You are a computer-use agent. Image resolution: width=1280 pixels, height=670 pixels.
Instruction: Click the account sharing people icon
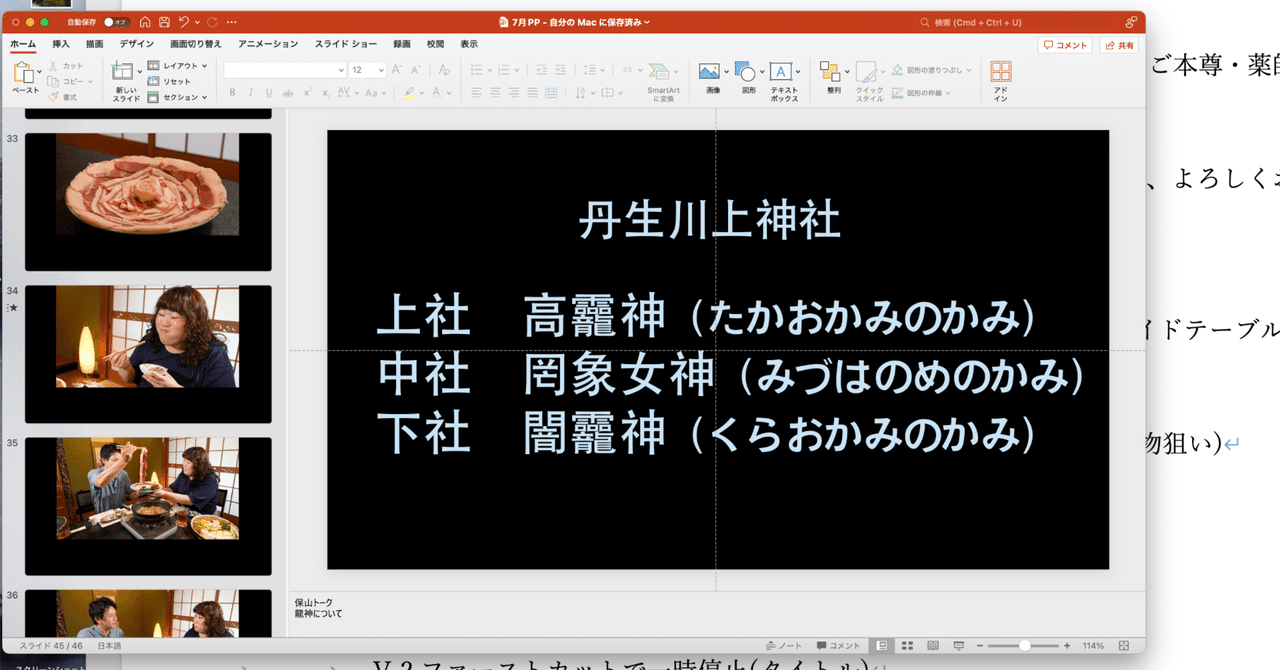click(x=1131, y=22)
